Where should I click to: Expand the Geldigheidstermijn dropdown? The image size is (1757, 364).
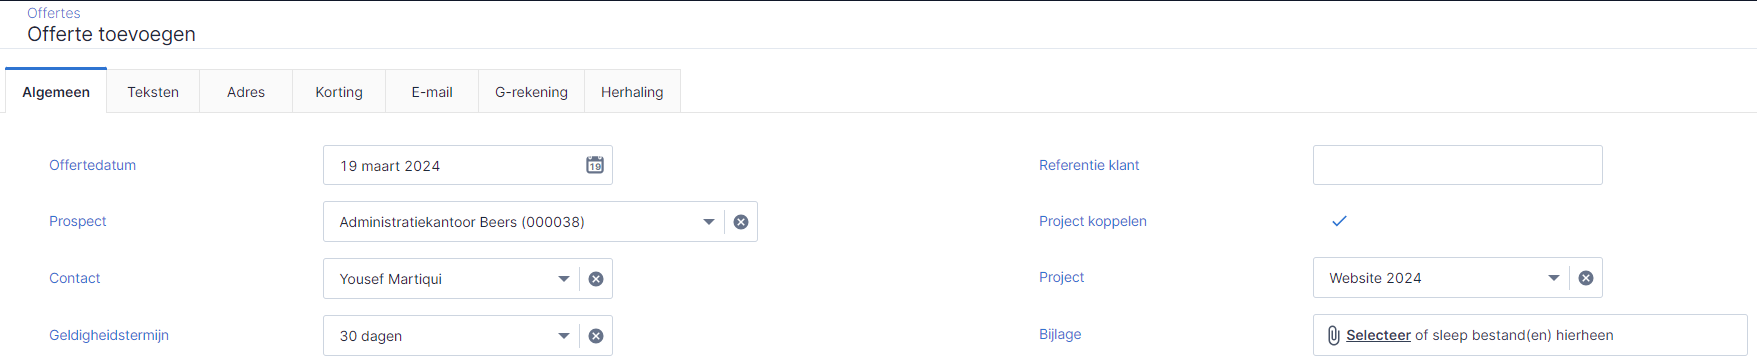[564, 336]
